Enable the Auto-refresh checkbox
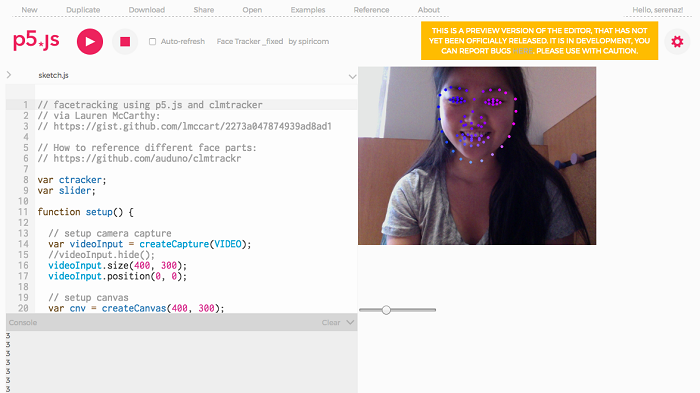The height and width of the screenshot is (393, 700). coord(152,42)
